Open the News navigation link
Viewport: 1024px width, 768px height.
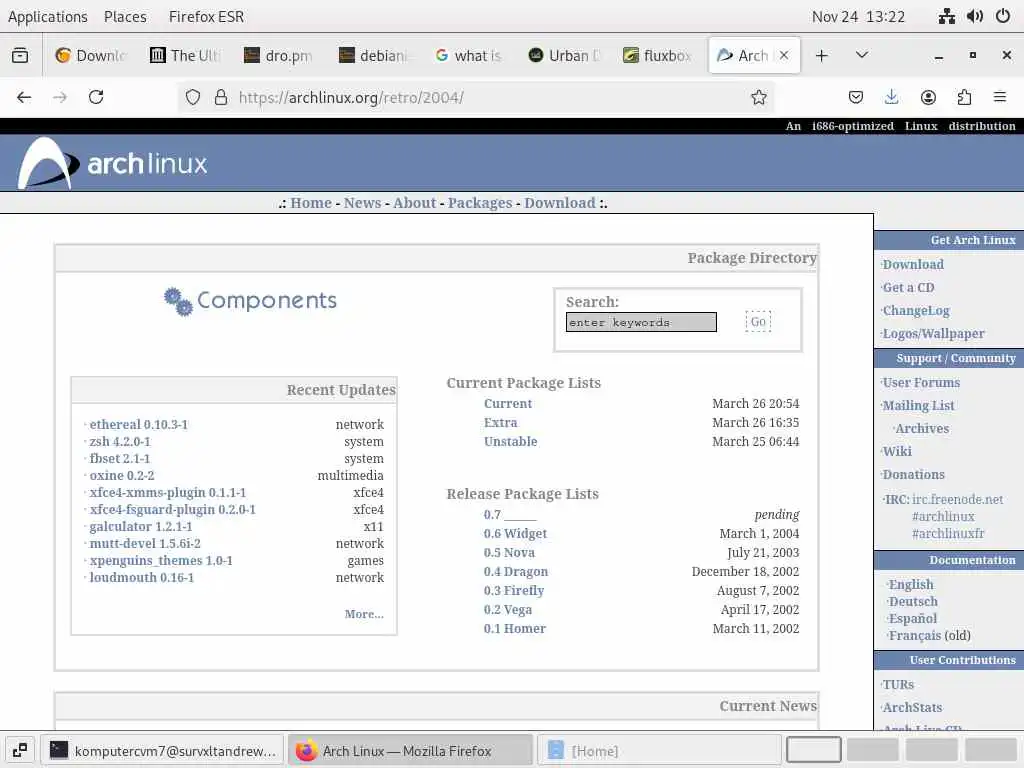(x=362, y=203)
